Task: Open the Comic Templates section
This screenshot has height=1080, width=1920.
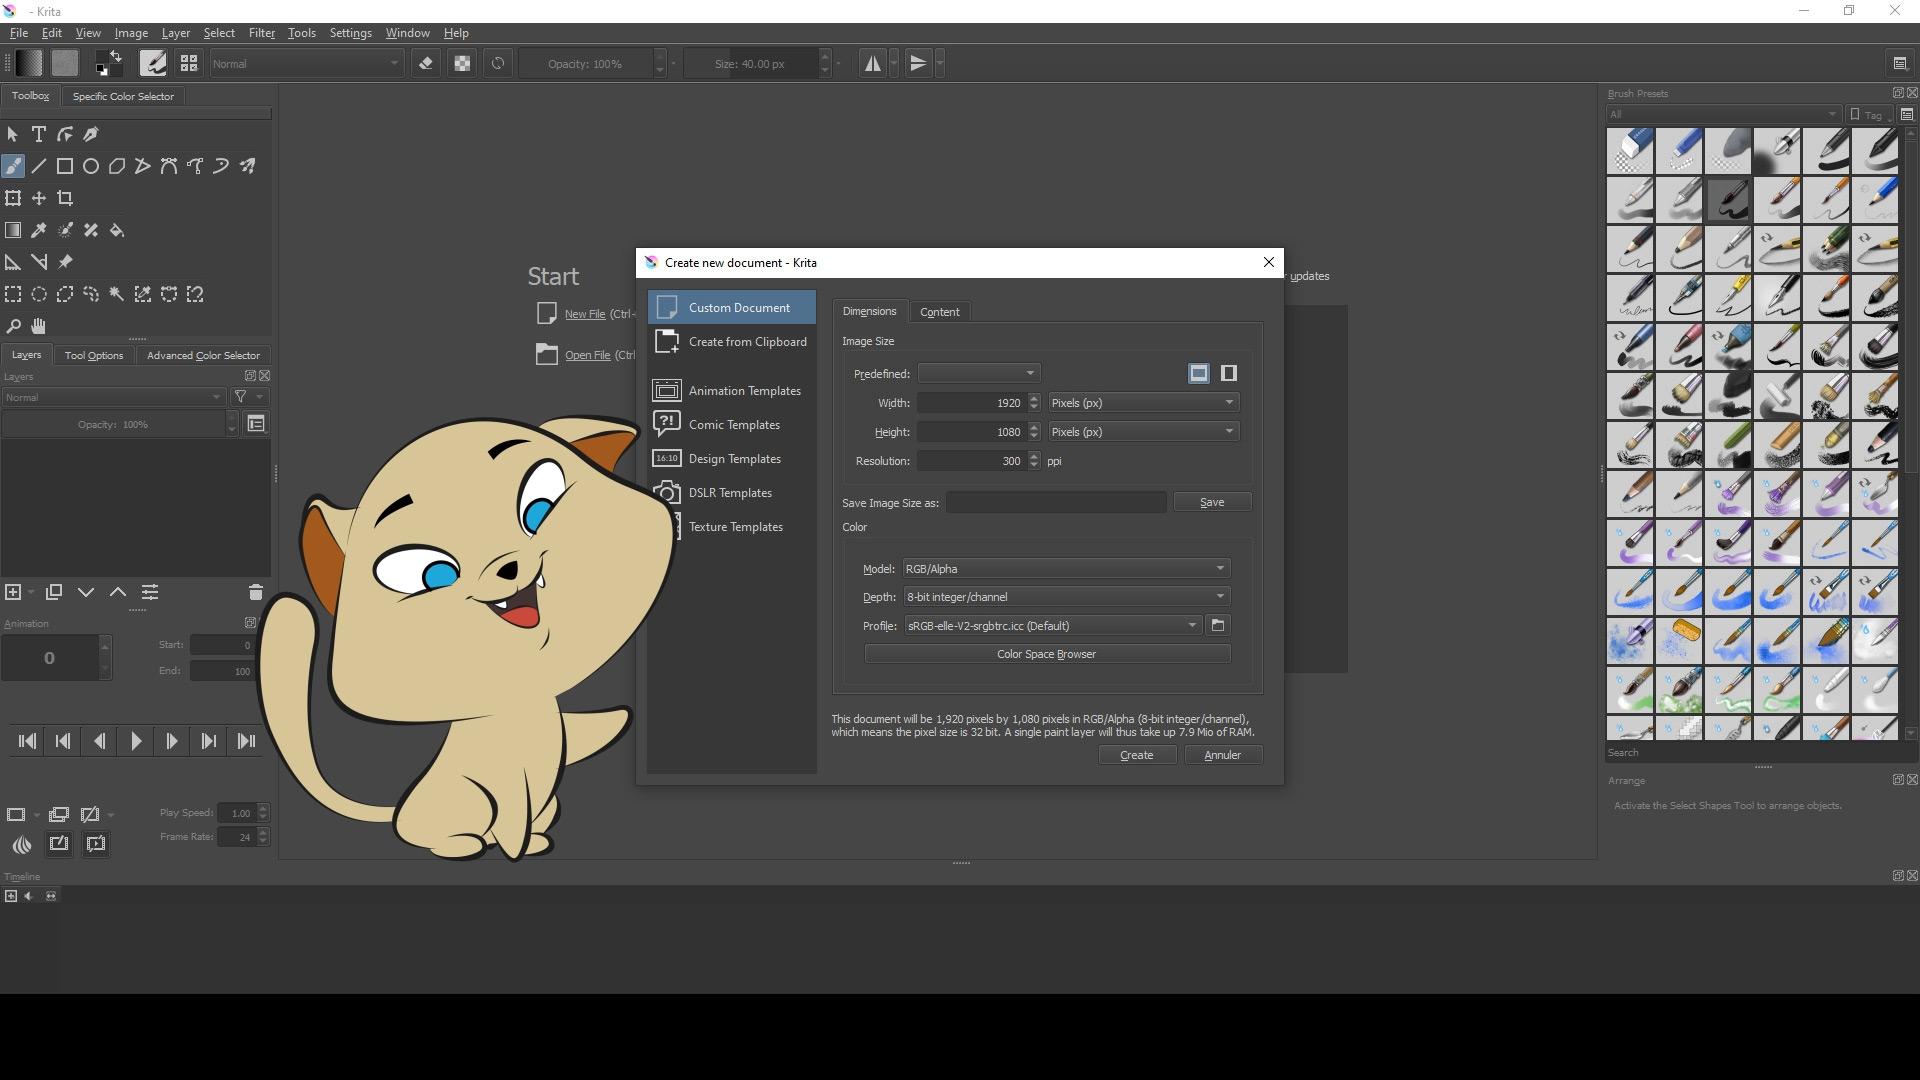Action: pyautogui.click(x=733, y=424)
